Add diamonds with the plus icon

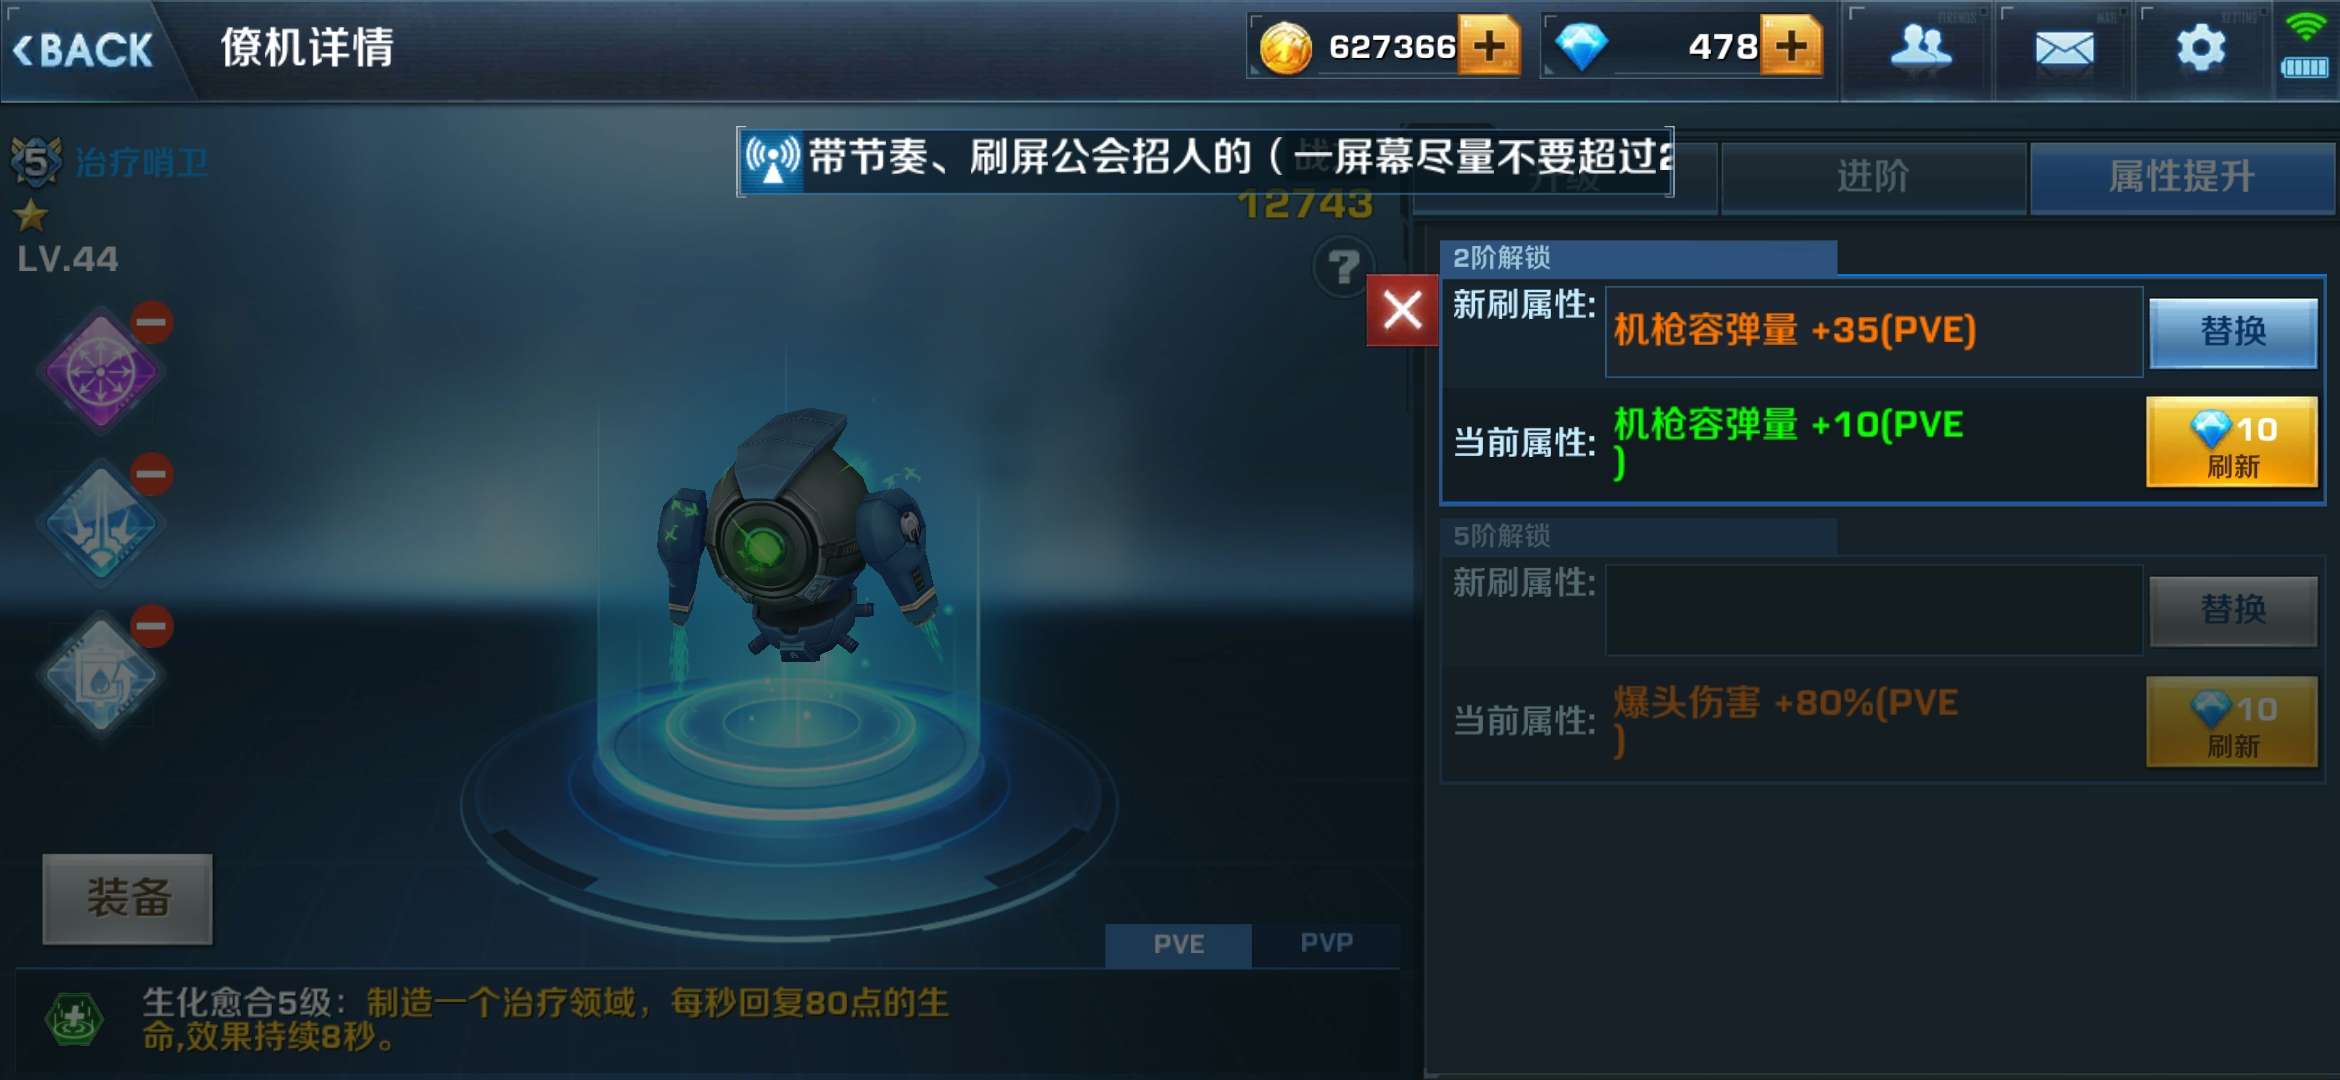click(1791, 46)
